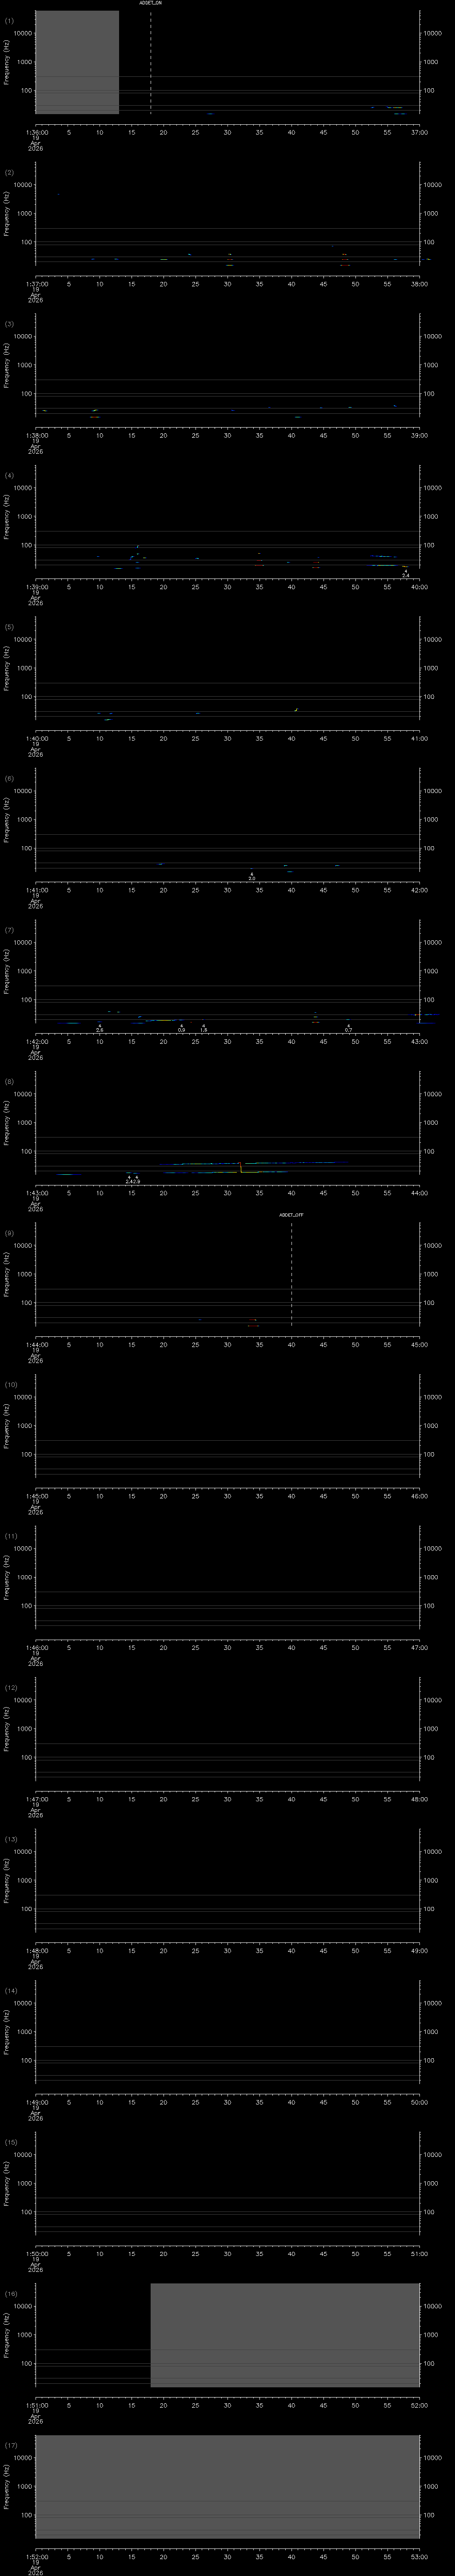This screenshot has width=455, height=2576.
Task: Click the panel (5) number label
Action: coord(9,627)
